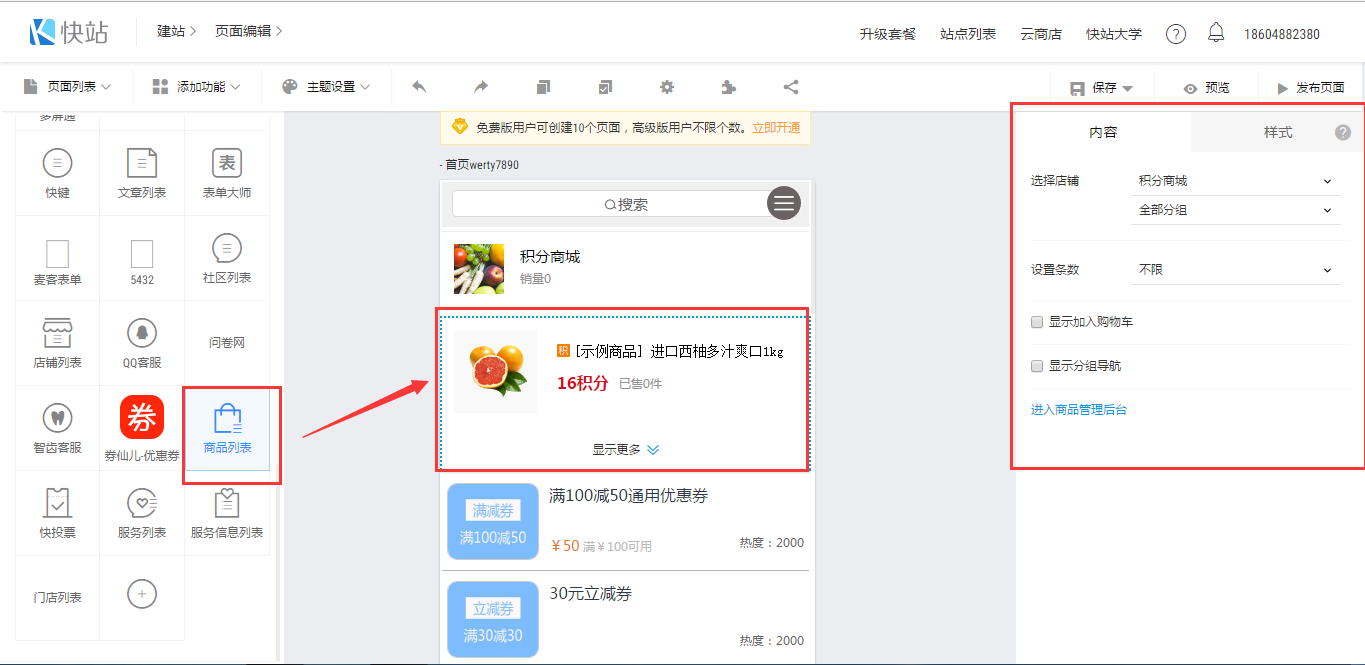
Task: Click the share icon in toolbar
Action: click(791, 87)
